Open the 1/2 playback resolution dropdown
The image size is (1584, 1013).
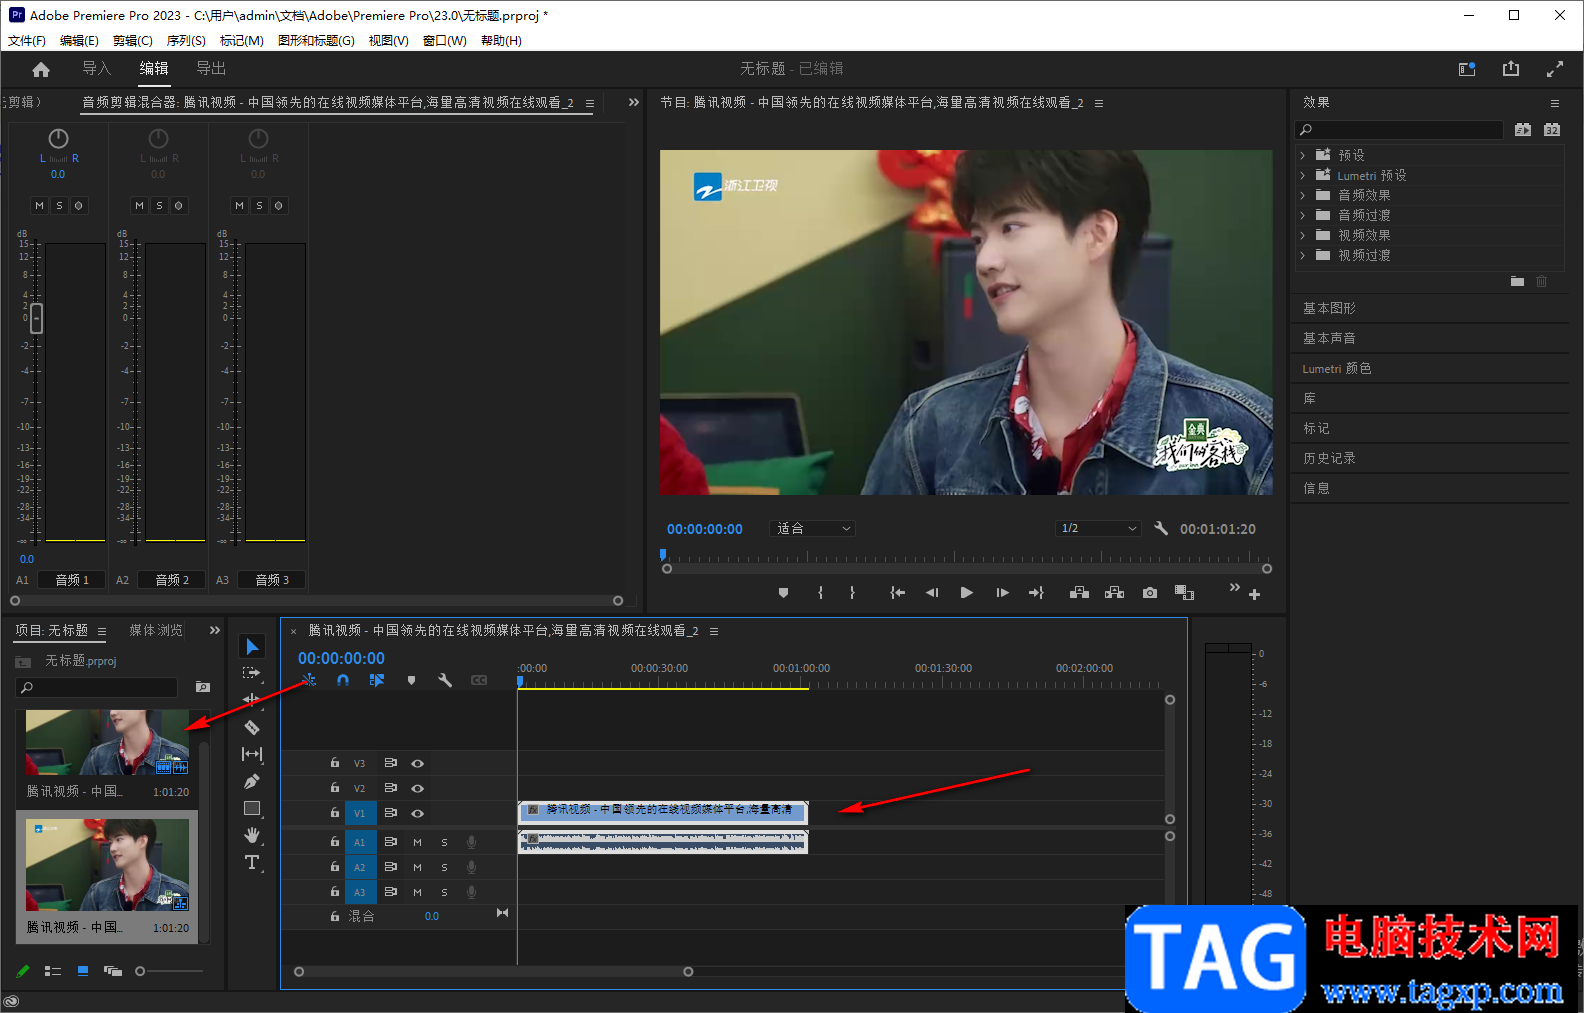click(1098, 529)
